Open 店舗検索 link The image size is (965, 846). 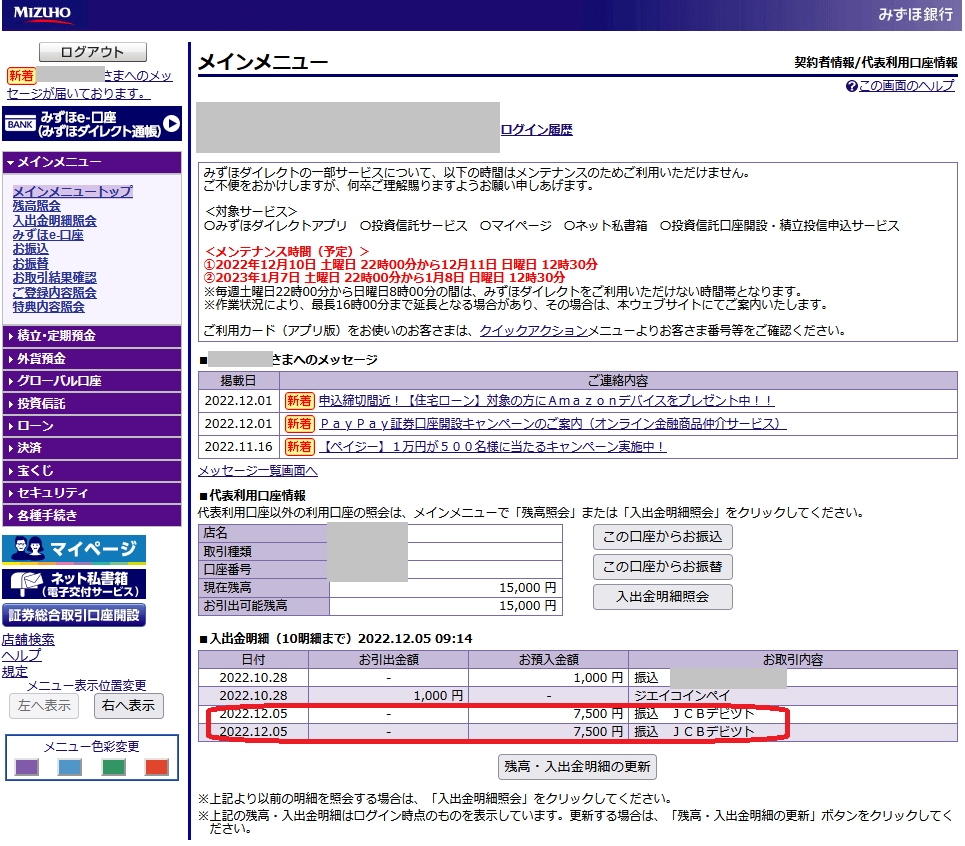point(28,639)
